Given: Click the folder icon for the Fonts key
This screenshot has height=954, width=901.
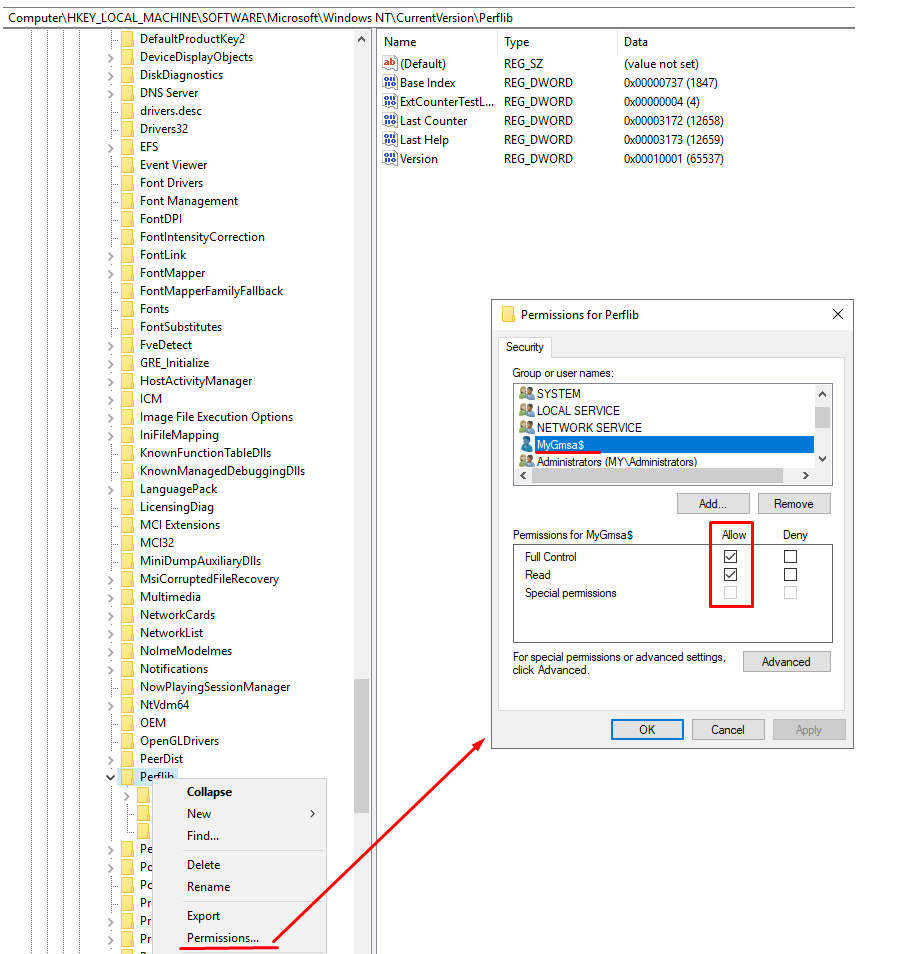Looking at the screenshot, I should pos(127,308).
